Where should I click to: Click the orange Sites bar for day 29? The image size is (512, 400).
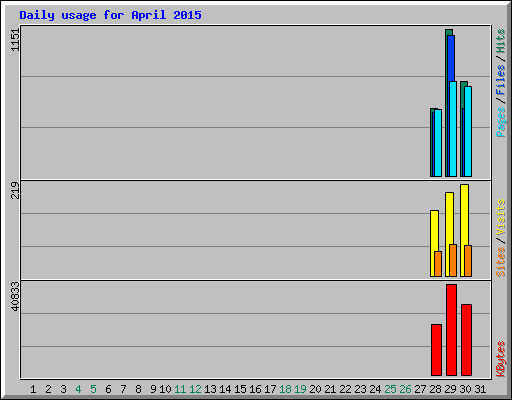[x=453, y=260]
